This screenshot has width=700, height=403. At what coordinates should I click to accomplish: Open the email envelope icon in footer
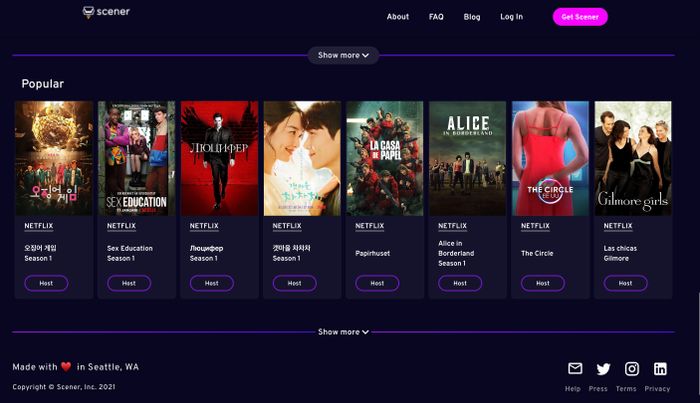[x=575, y=368]
